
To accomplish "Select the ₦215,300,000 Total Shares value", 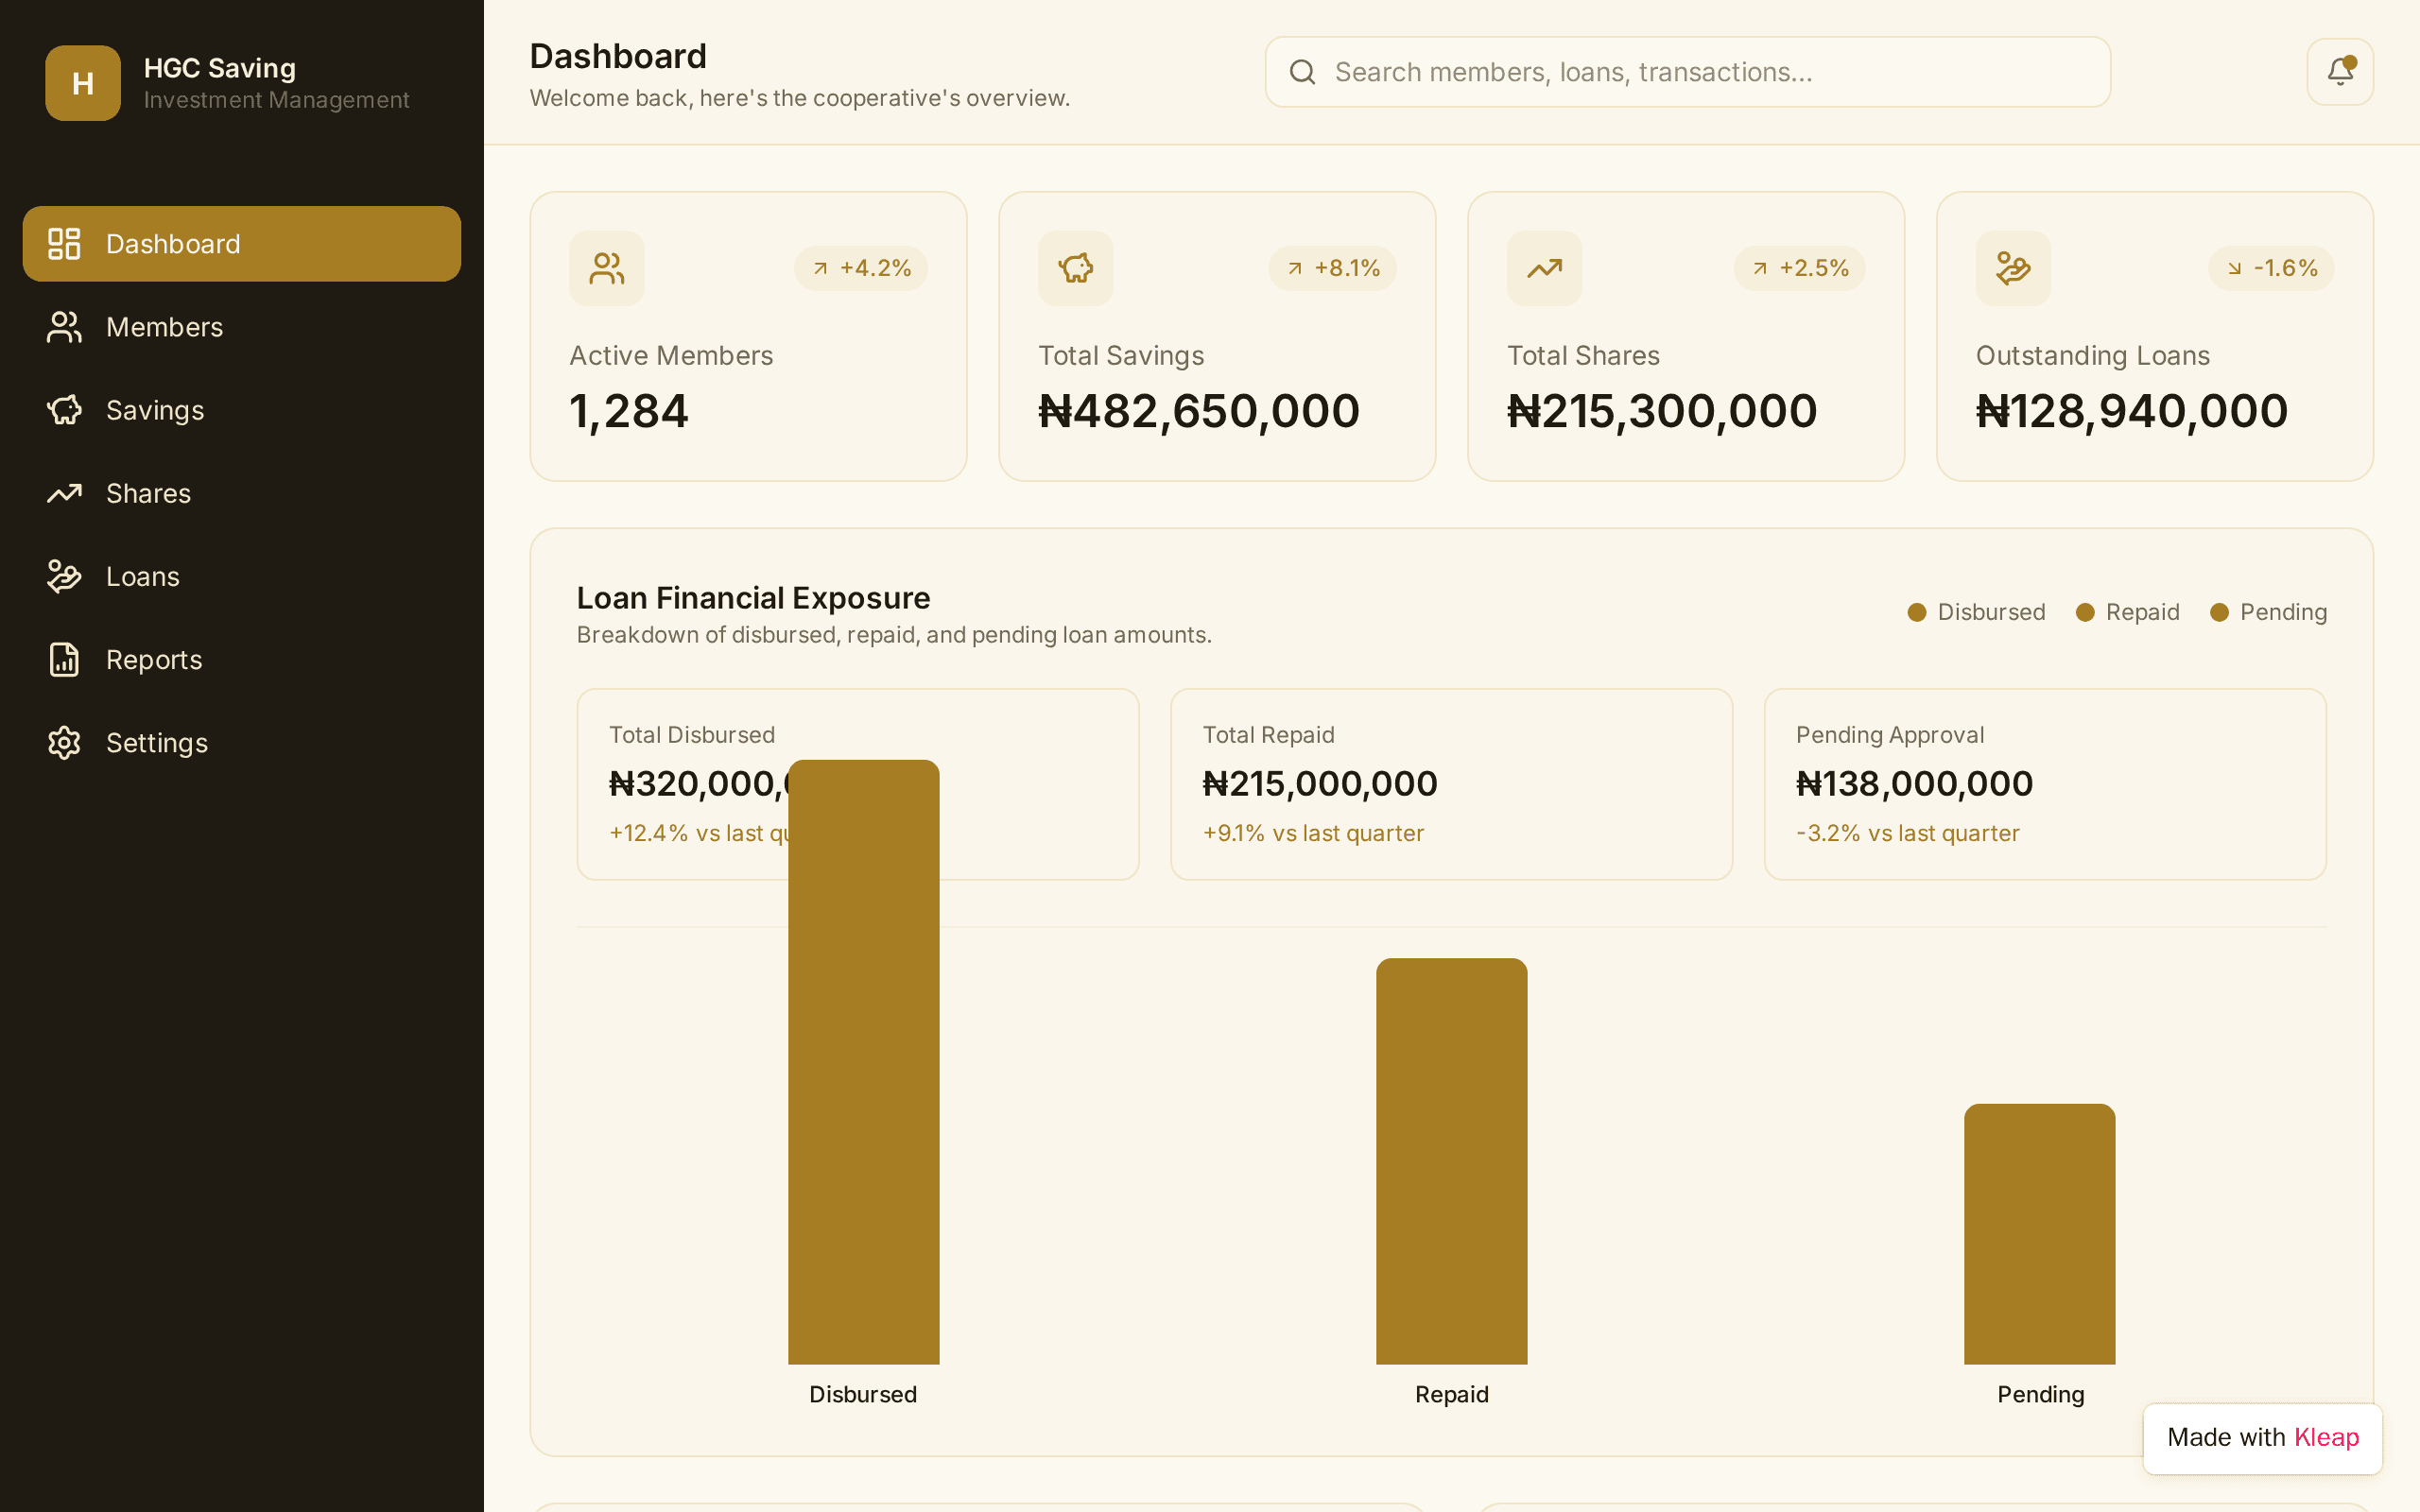I will (1662, 411).
